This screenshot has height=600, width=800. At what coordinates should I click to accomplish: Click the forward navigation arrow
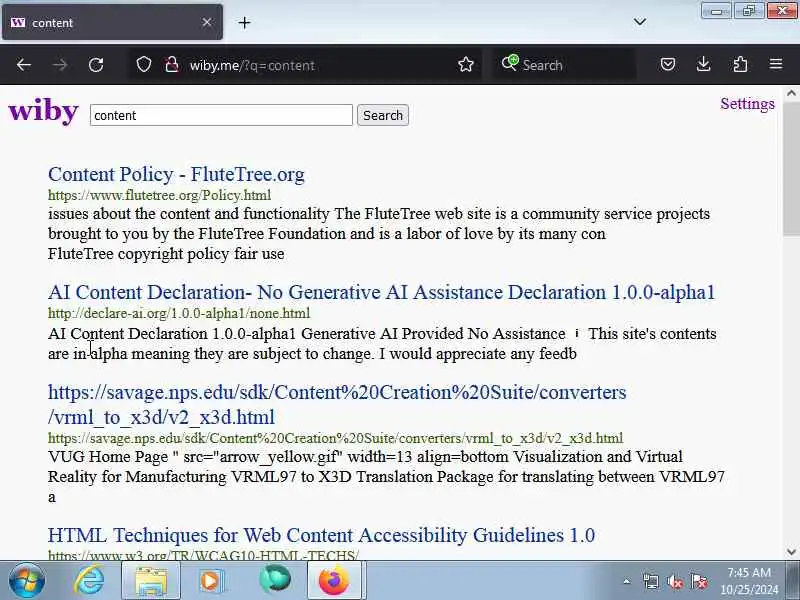(x=60, y=65)
